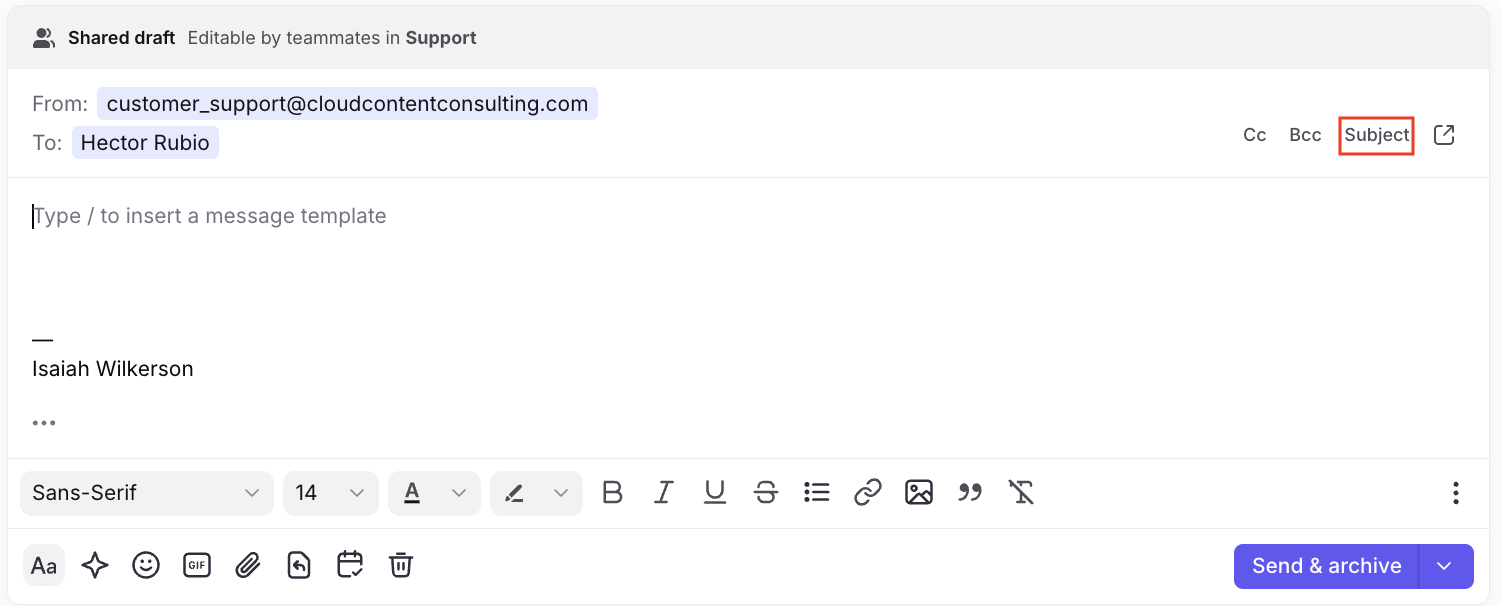This screenshot has height=606, width=1502.
Task: Toggle bold text formatting
Action: [612, 493]
